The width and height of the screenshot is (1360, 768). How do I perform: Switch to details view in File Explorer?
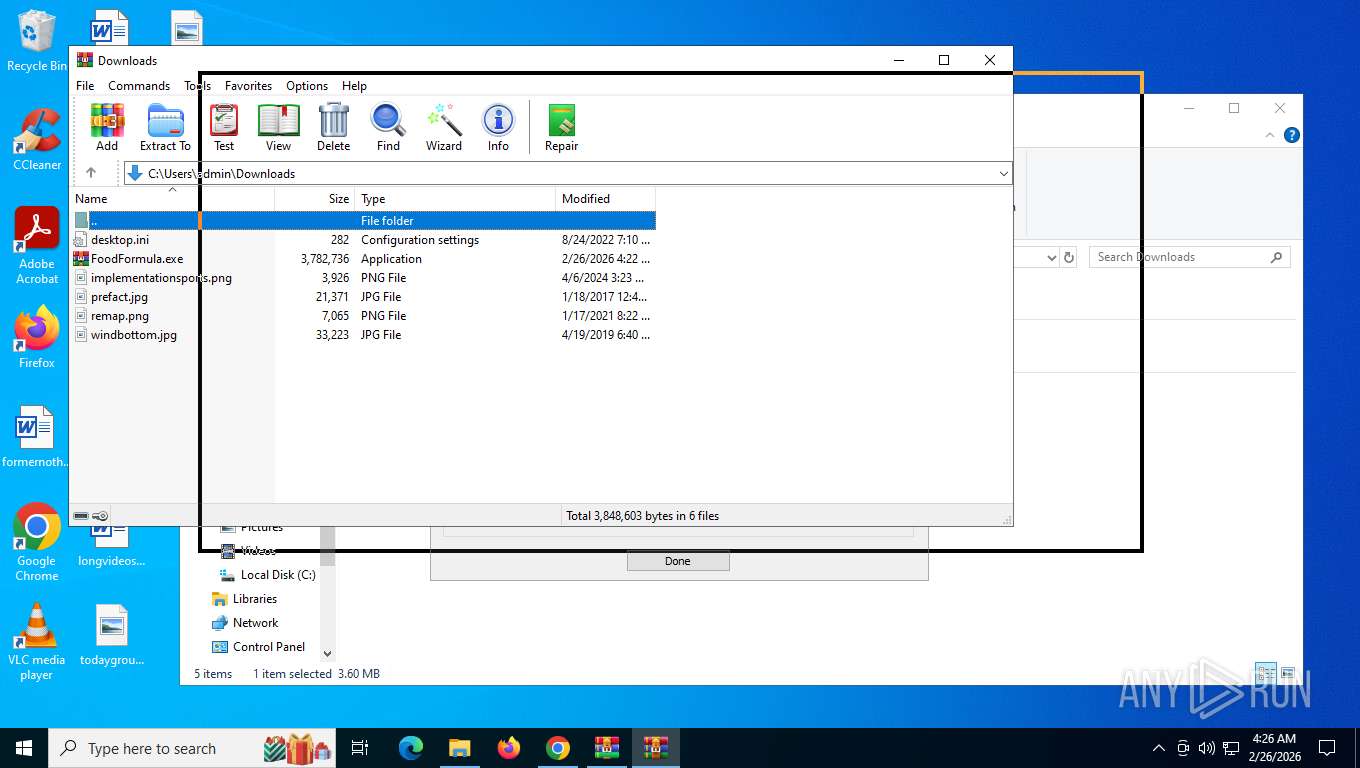[x=1266, y=673]
